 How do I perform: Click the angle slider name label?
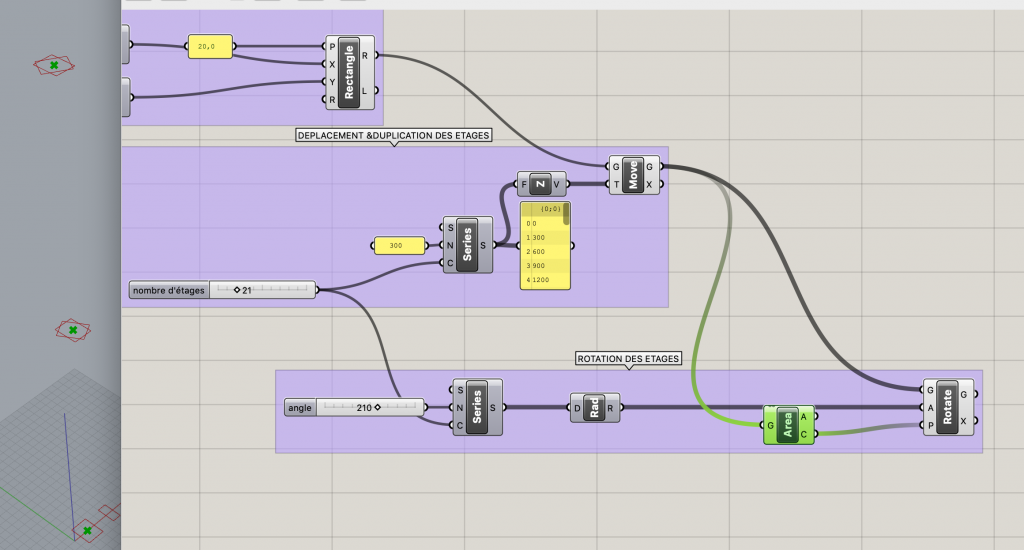[x=300, y=407]
